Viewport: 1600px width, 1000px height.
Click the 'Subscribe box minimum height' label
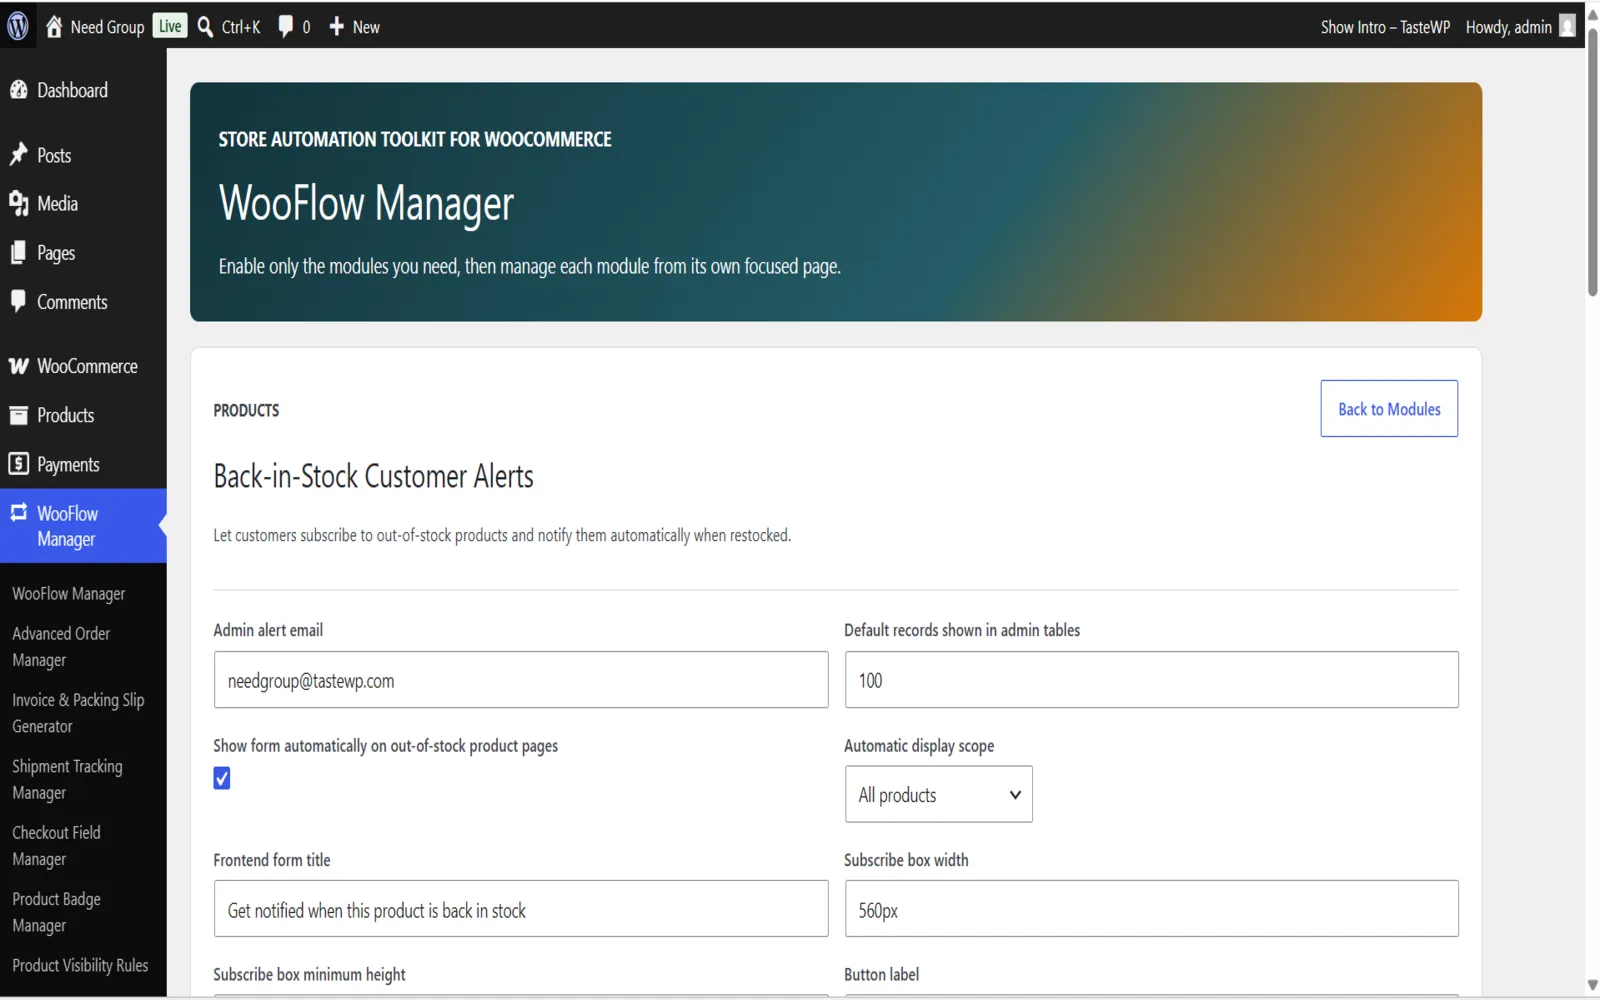click(x=309, y=974)
